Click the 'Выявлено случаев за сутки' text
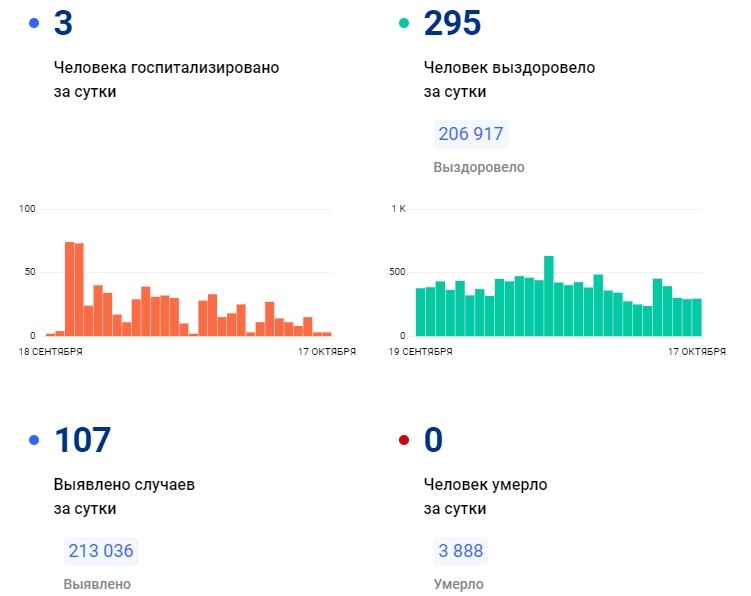 (x=124, y=496)
